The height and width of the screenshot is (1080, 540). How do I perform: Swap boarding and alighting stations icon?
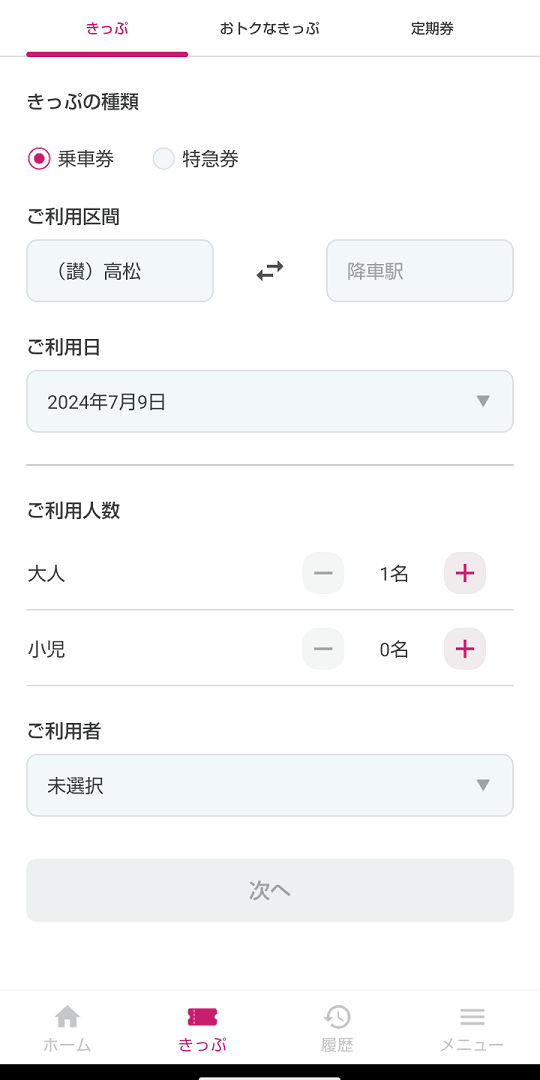270,271
